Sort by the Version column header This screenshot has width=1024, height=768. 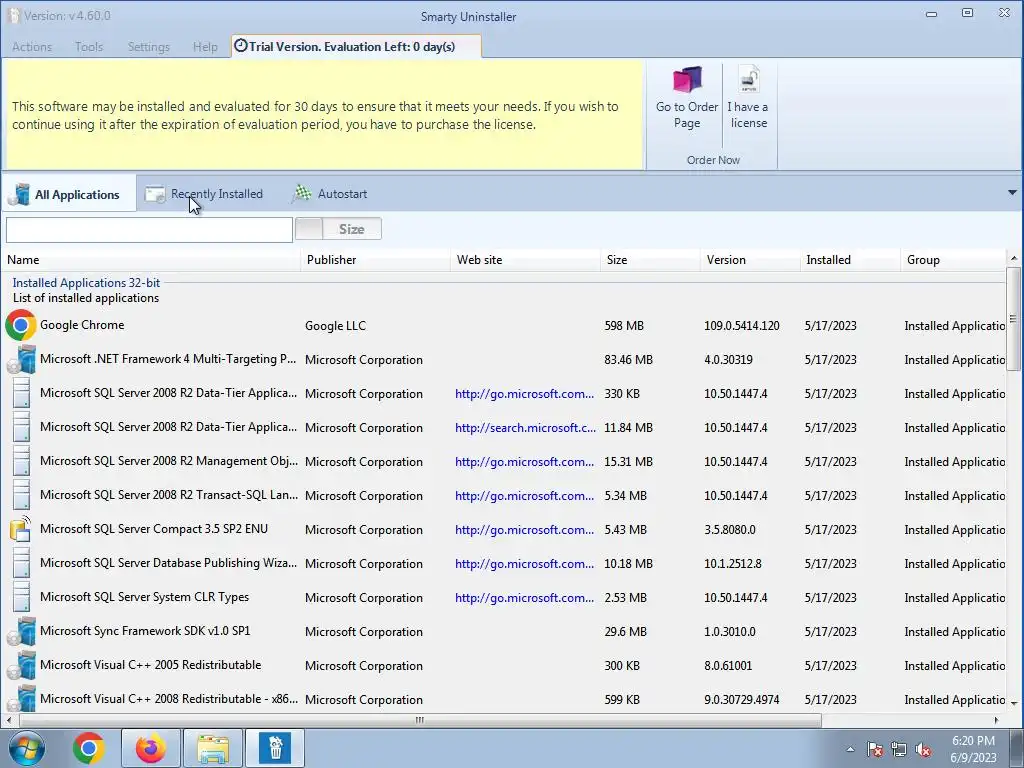750,260
